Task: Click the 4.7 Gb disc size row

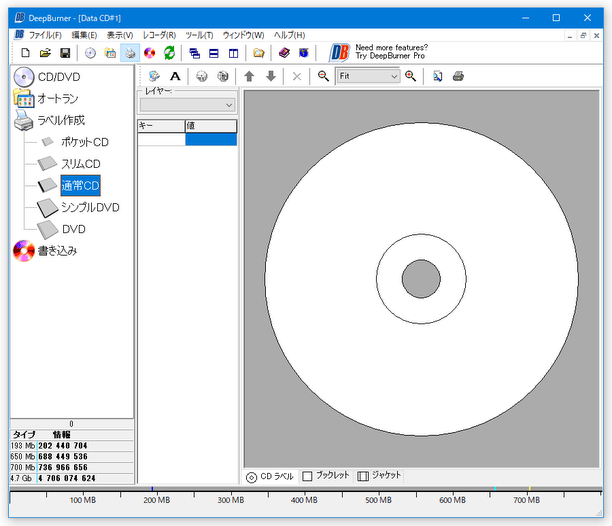Action: coord(71,478)
